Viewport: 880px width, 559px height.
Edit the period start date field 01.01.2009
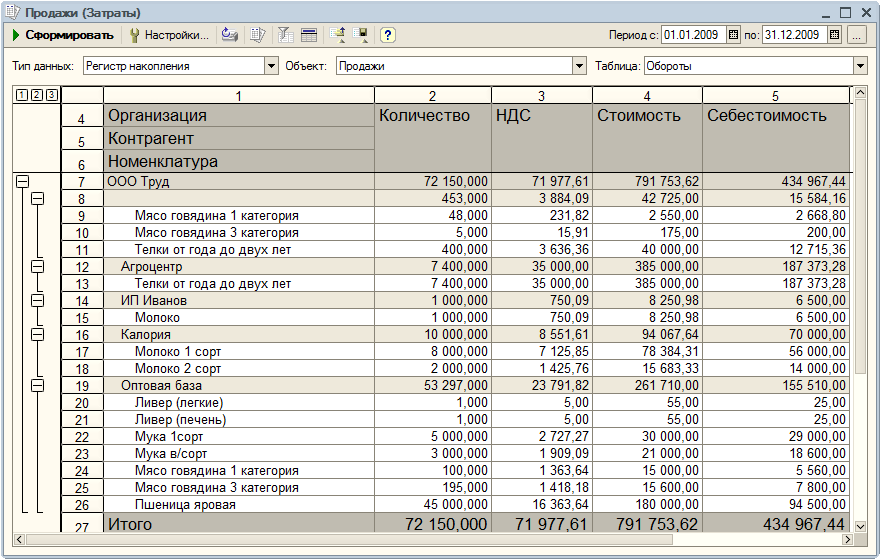click(x=694, y=35)
